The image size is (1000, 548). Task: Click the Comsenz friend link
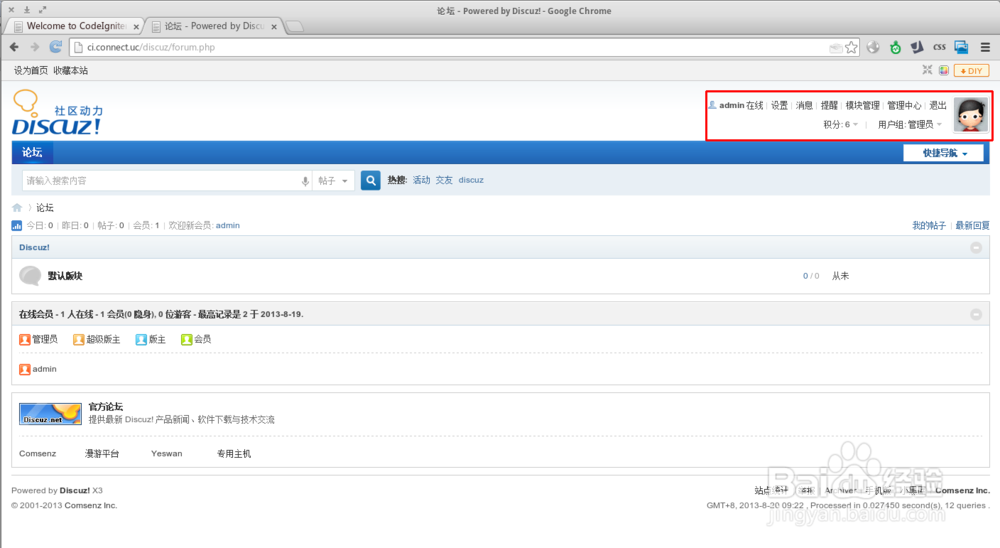pyautogui.click(x=38, y=454)
